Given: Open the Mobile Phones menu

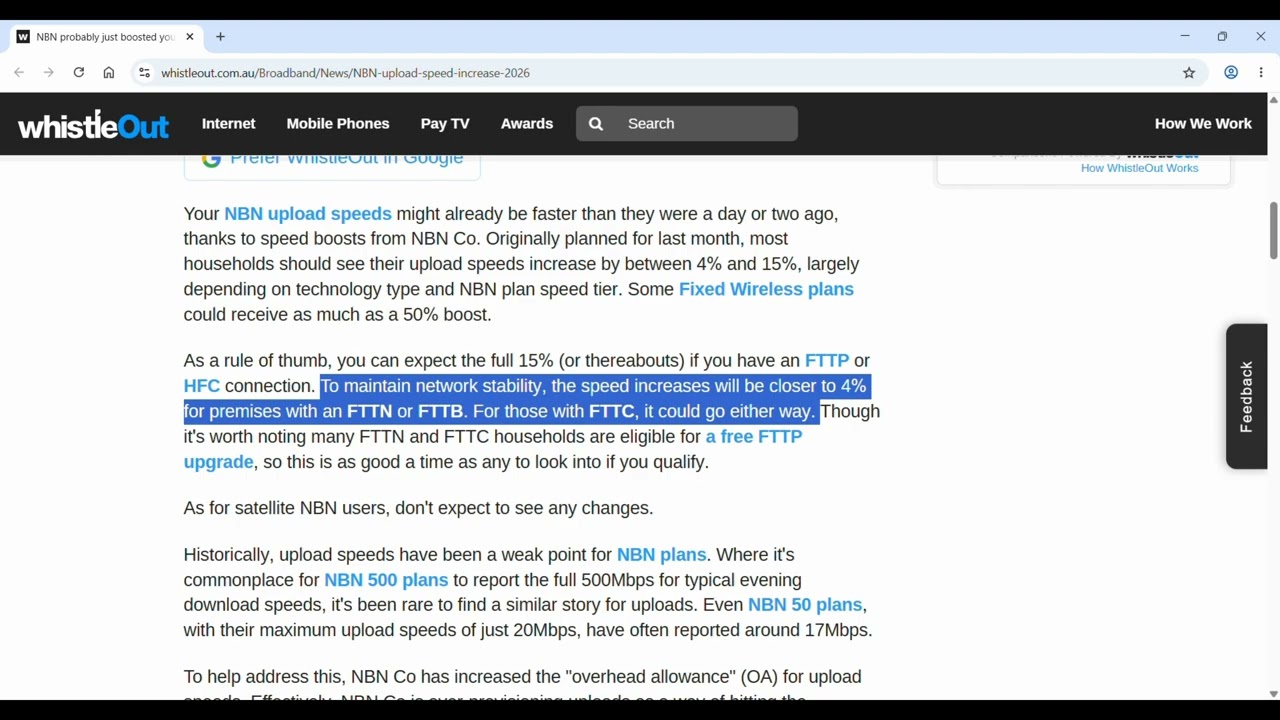Looking at the screenshot, I should [x=338, y=124].
